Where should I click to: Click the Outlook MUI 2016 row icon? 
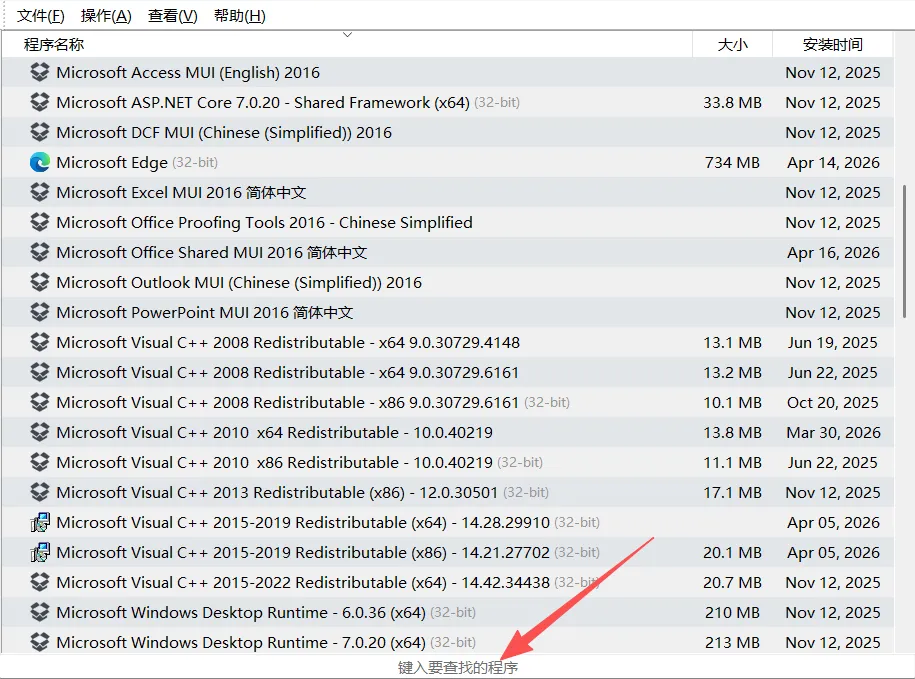click(40, 282)
